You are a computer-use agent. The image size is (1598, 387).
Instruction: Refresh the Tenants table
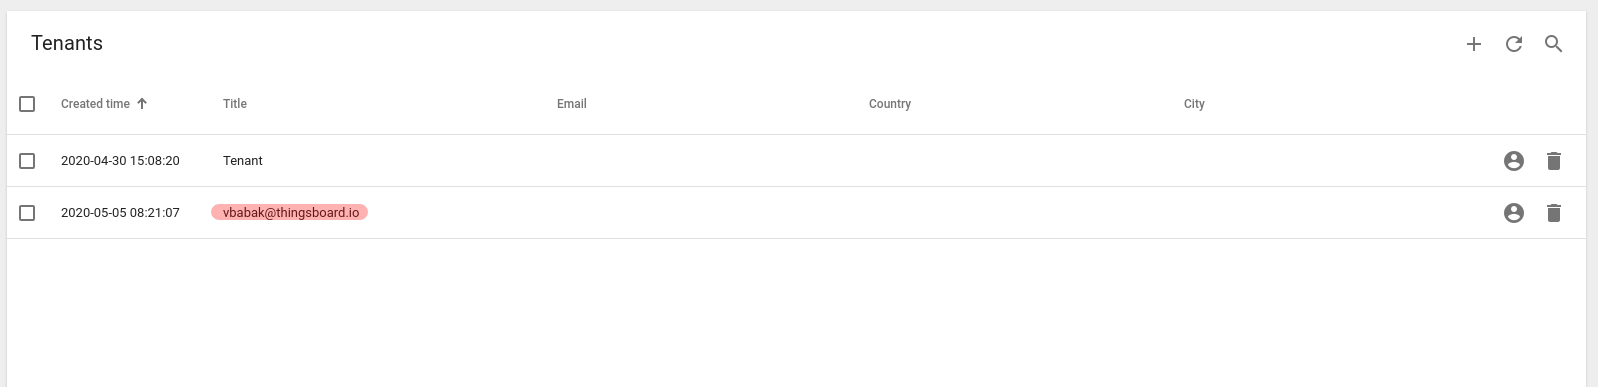1514,44
